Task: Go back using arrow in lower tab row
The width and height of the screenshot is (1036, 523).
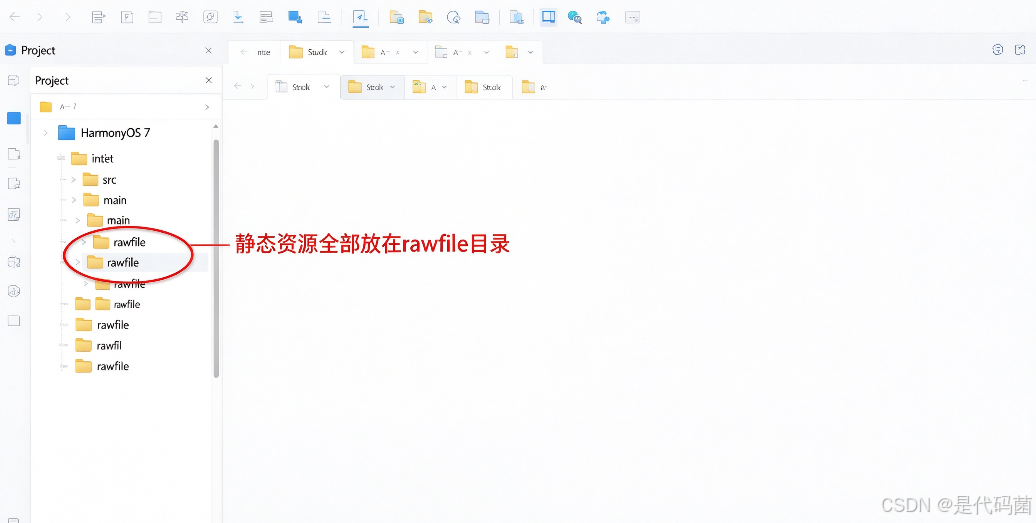Action: [238, 86]
